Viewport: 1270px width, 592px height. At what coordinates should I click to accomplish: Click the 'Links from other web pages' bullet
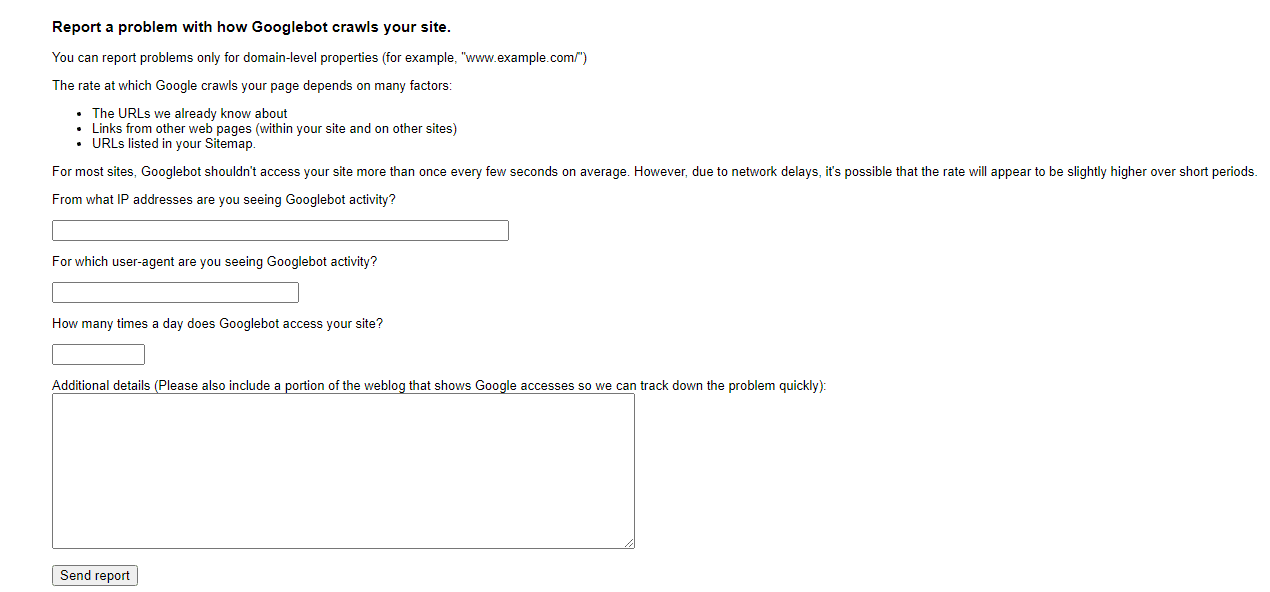pos(274,129)
